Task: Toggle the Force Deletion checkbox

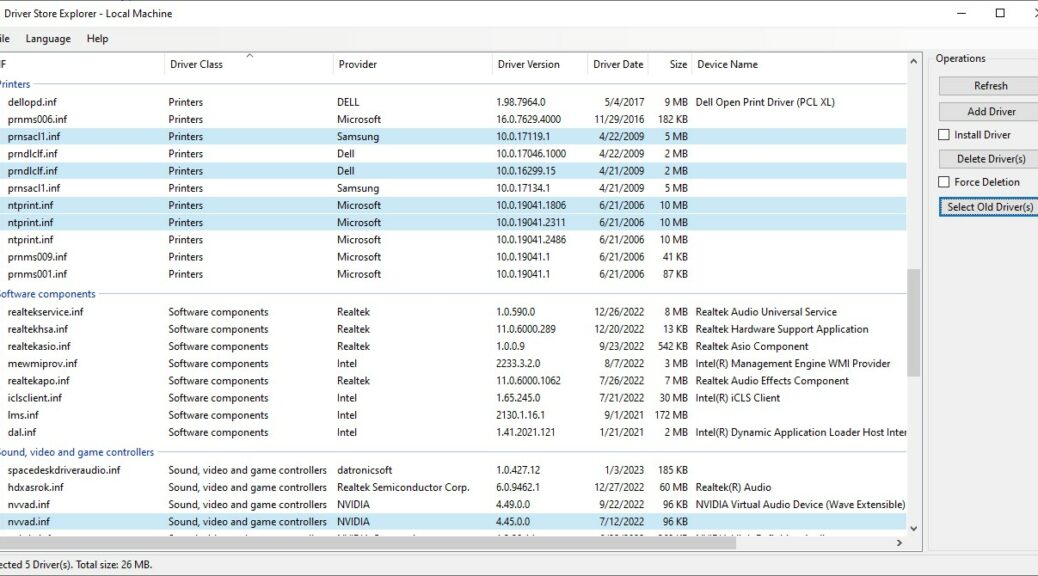Action: click(x=944, y=182)
